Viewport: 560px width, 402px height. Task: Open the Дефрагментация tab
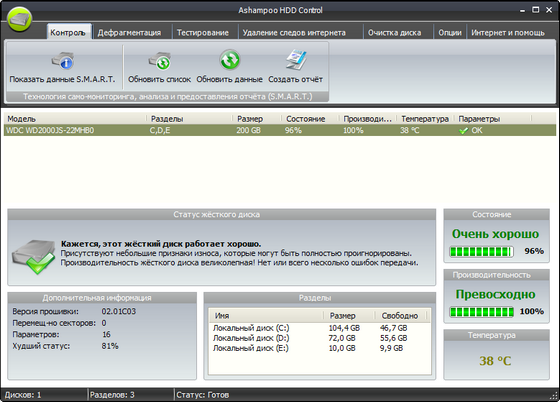[129, 32]
